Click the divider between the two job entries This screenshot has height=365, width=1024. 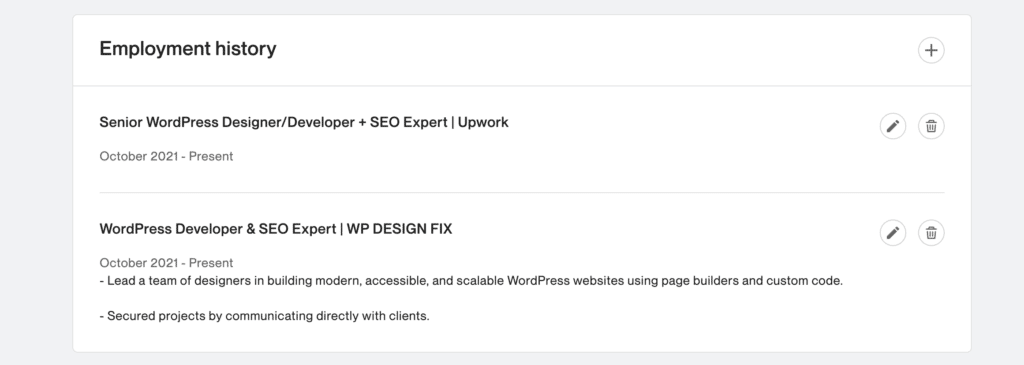pyautogui.click(x=522, y=193)
